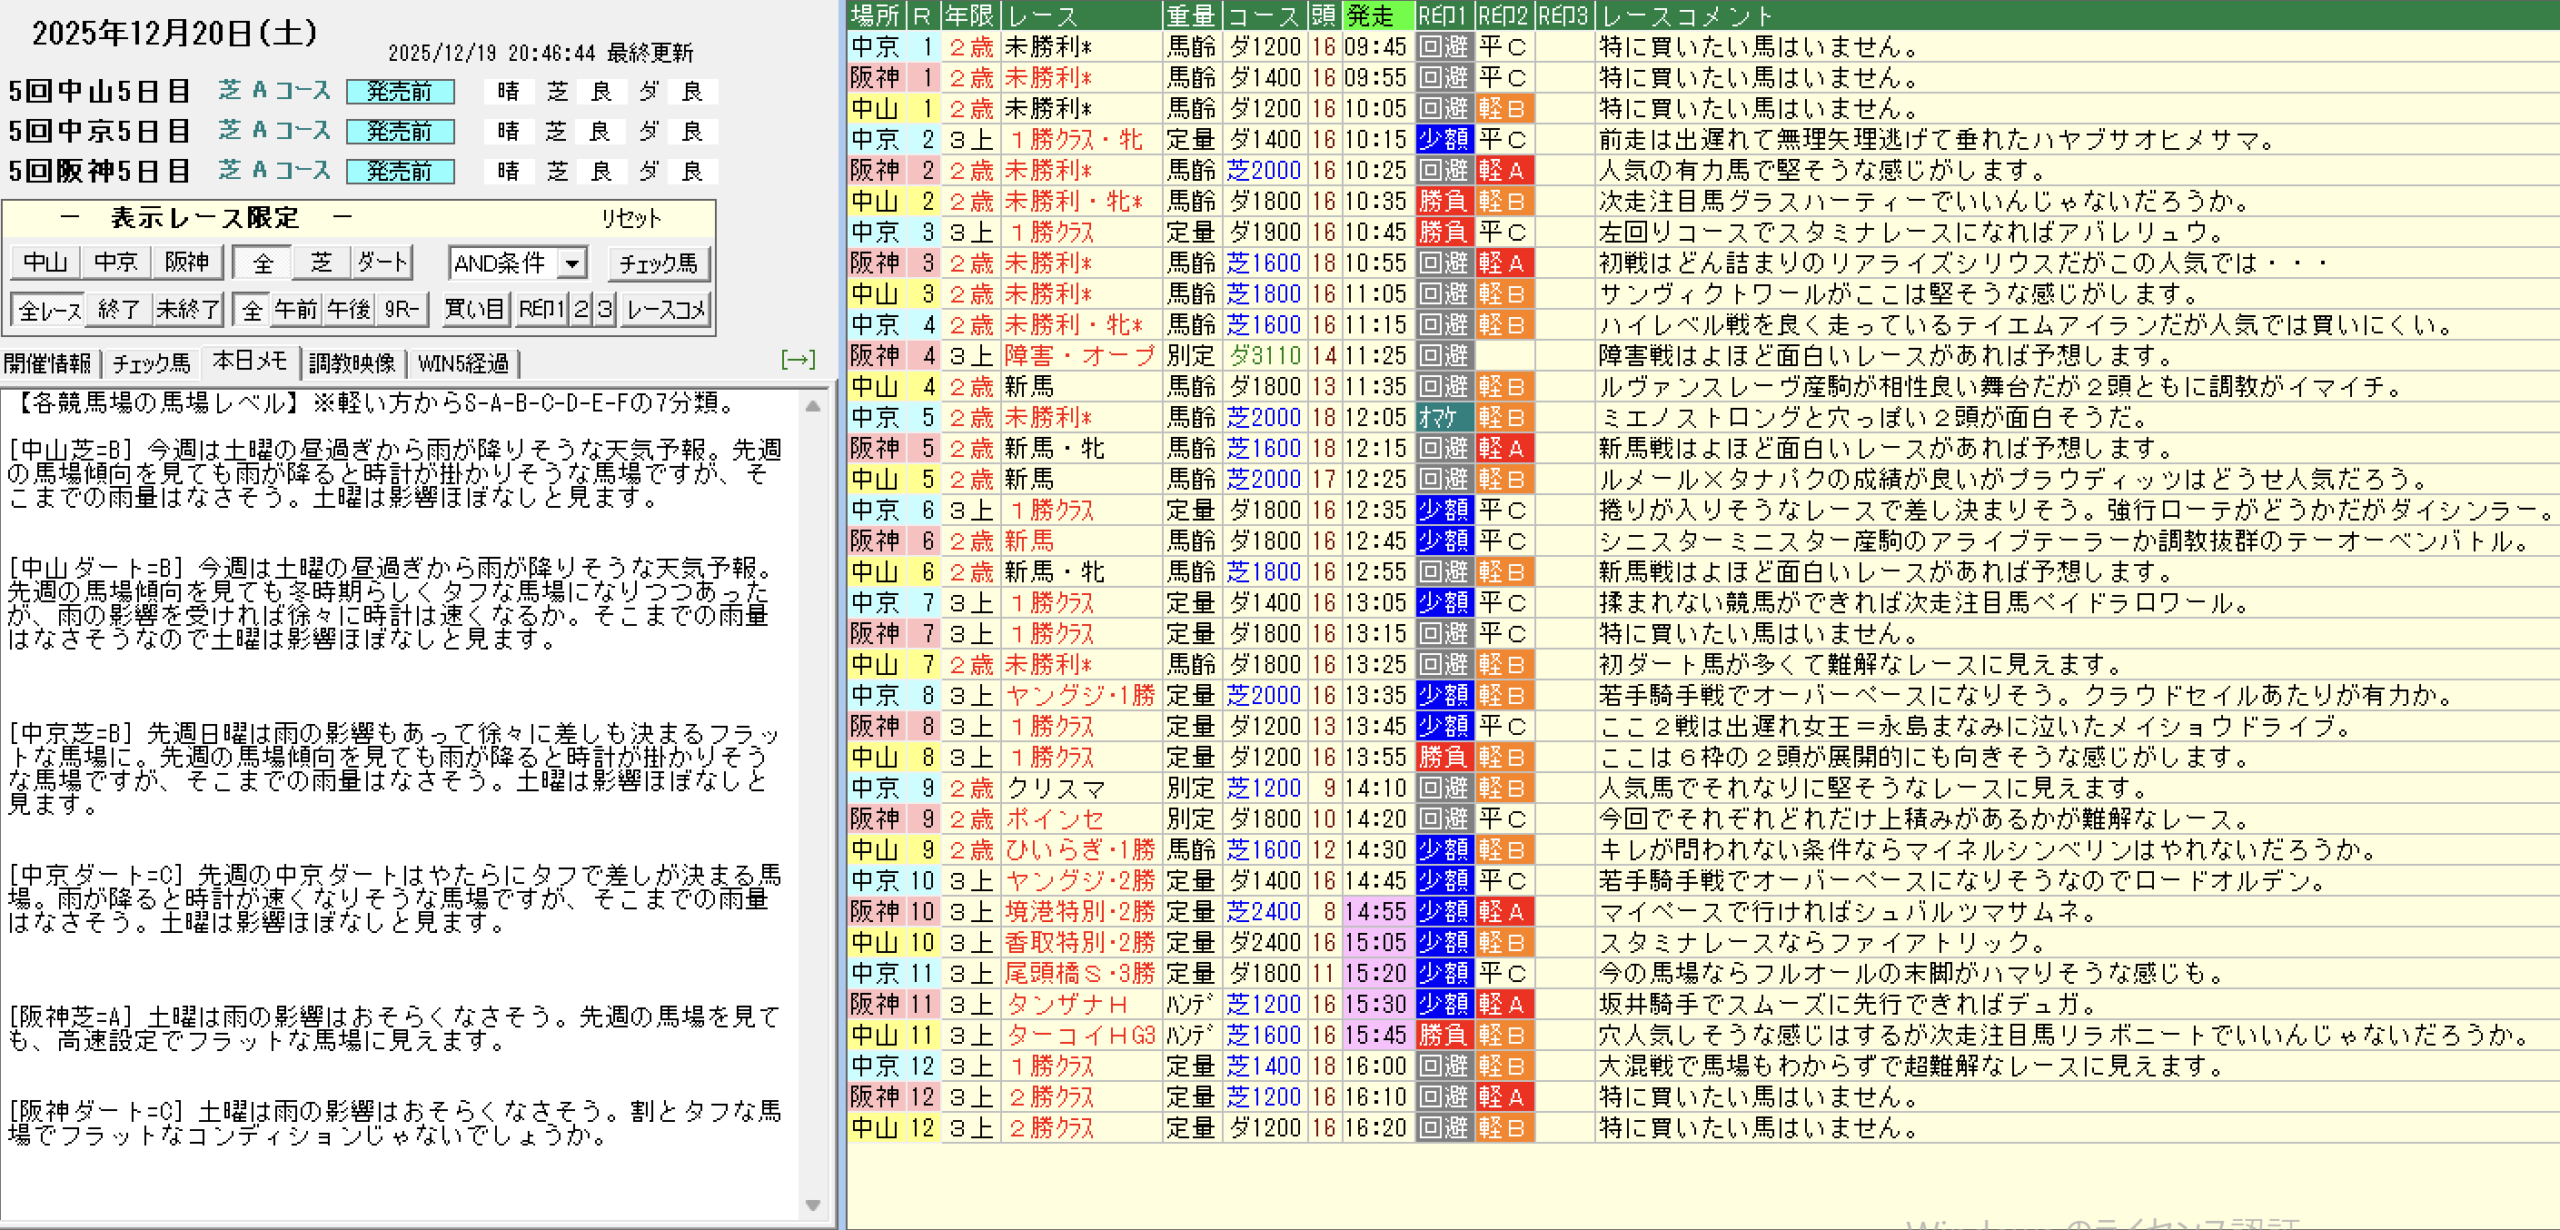Image resolution: width=2560 pixels, height=1230 pixels.
Task: Click the green [→] expand panel icon
Action: click(797, 359)
